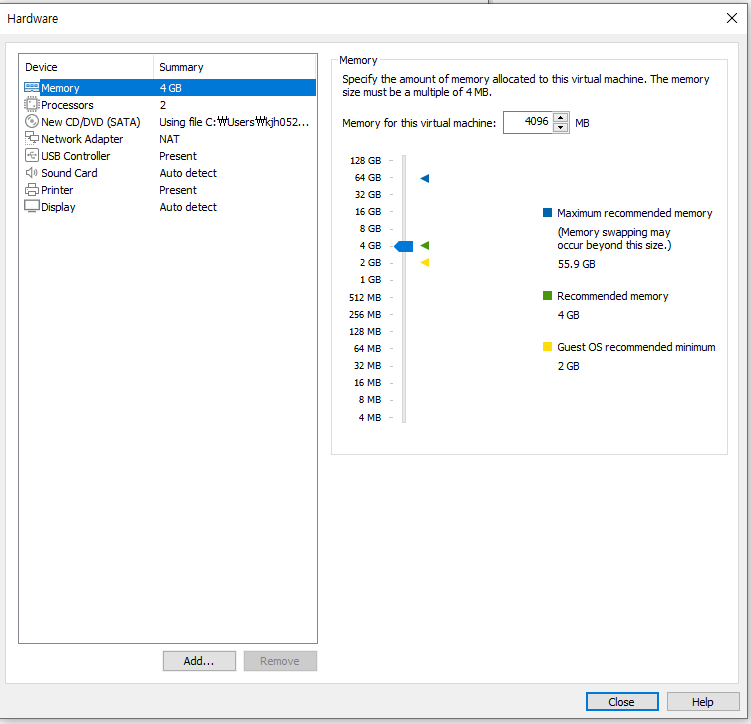
Task: Open Help for the Hardware dialog
Action: click(x=703, y=701)
